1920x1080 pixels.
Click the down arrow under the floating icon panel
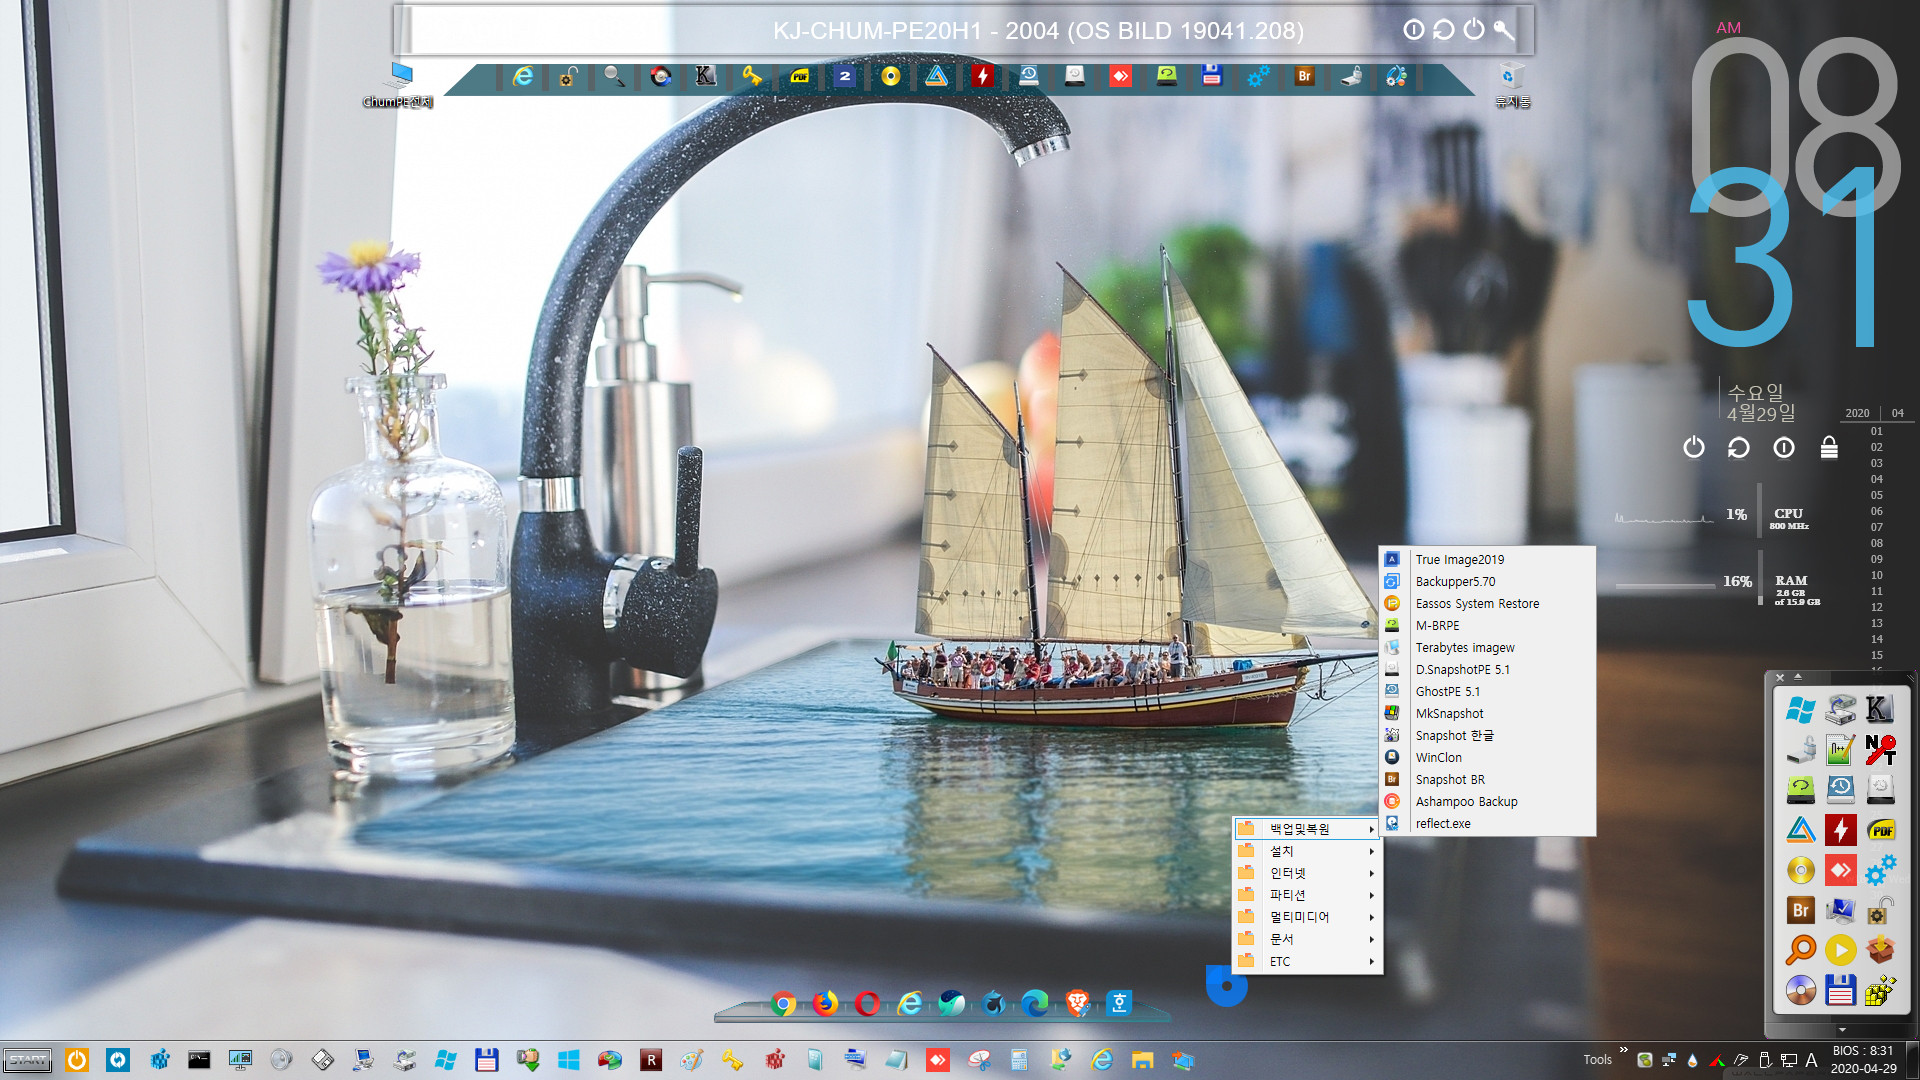tap(1842, 1030)
